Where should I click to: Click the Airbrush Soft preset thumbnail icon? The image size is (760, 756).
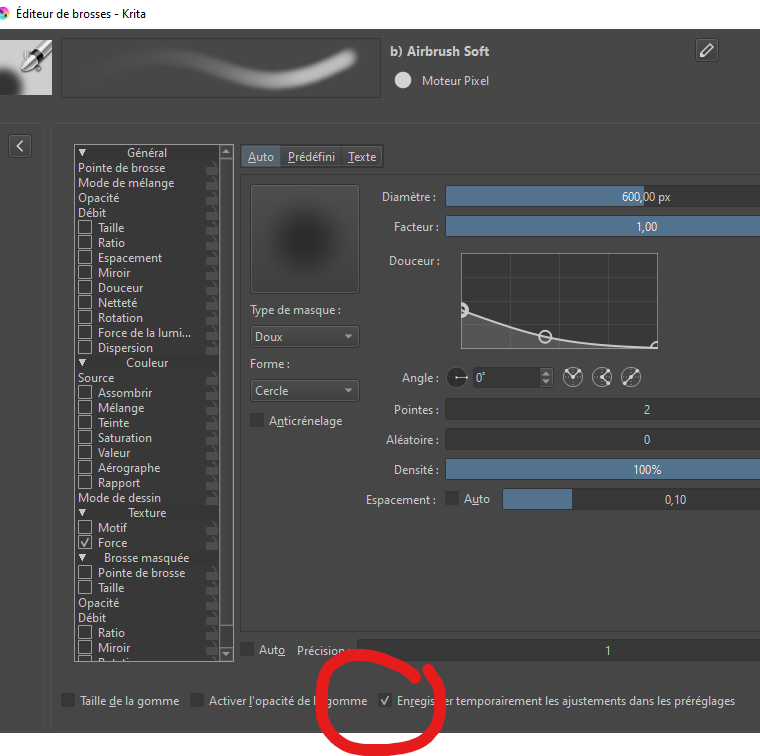(24, 68)
